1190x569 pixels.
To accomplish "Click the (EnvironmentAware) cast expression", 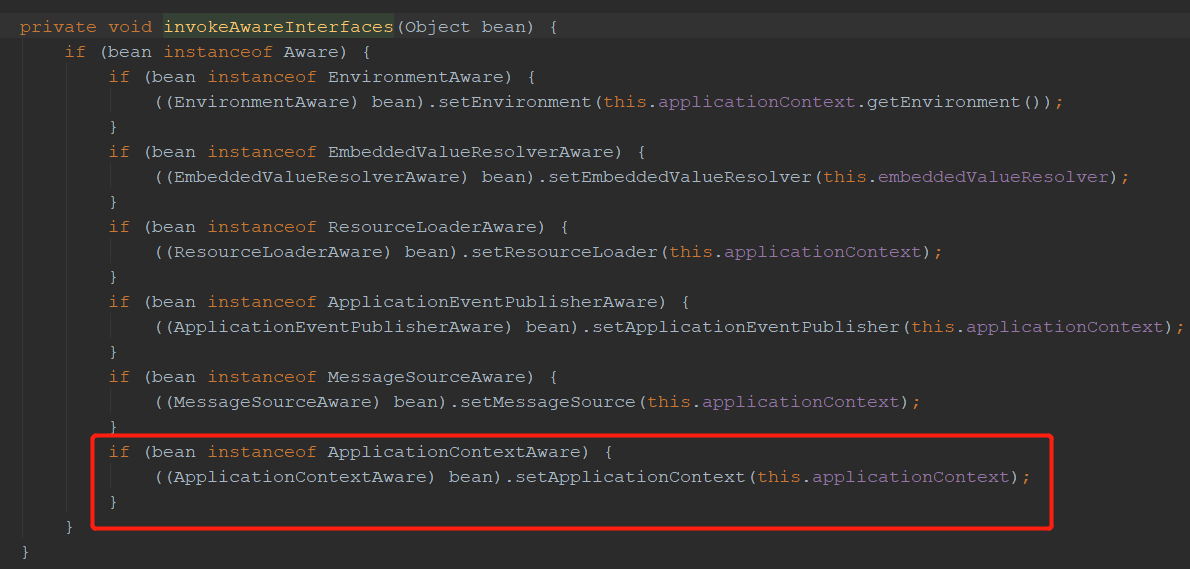I will [x=262, y=102].
